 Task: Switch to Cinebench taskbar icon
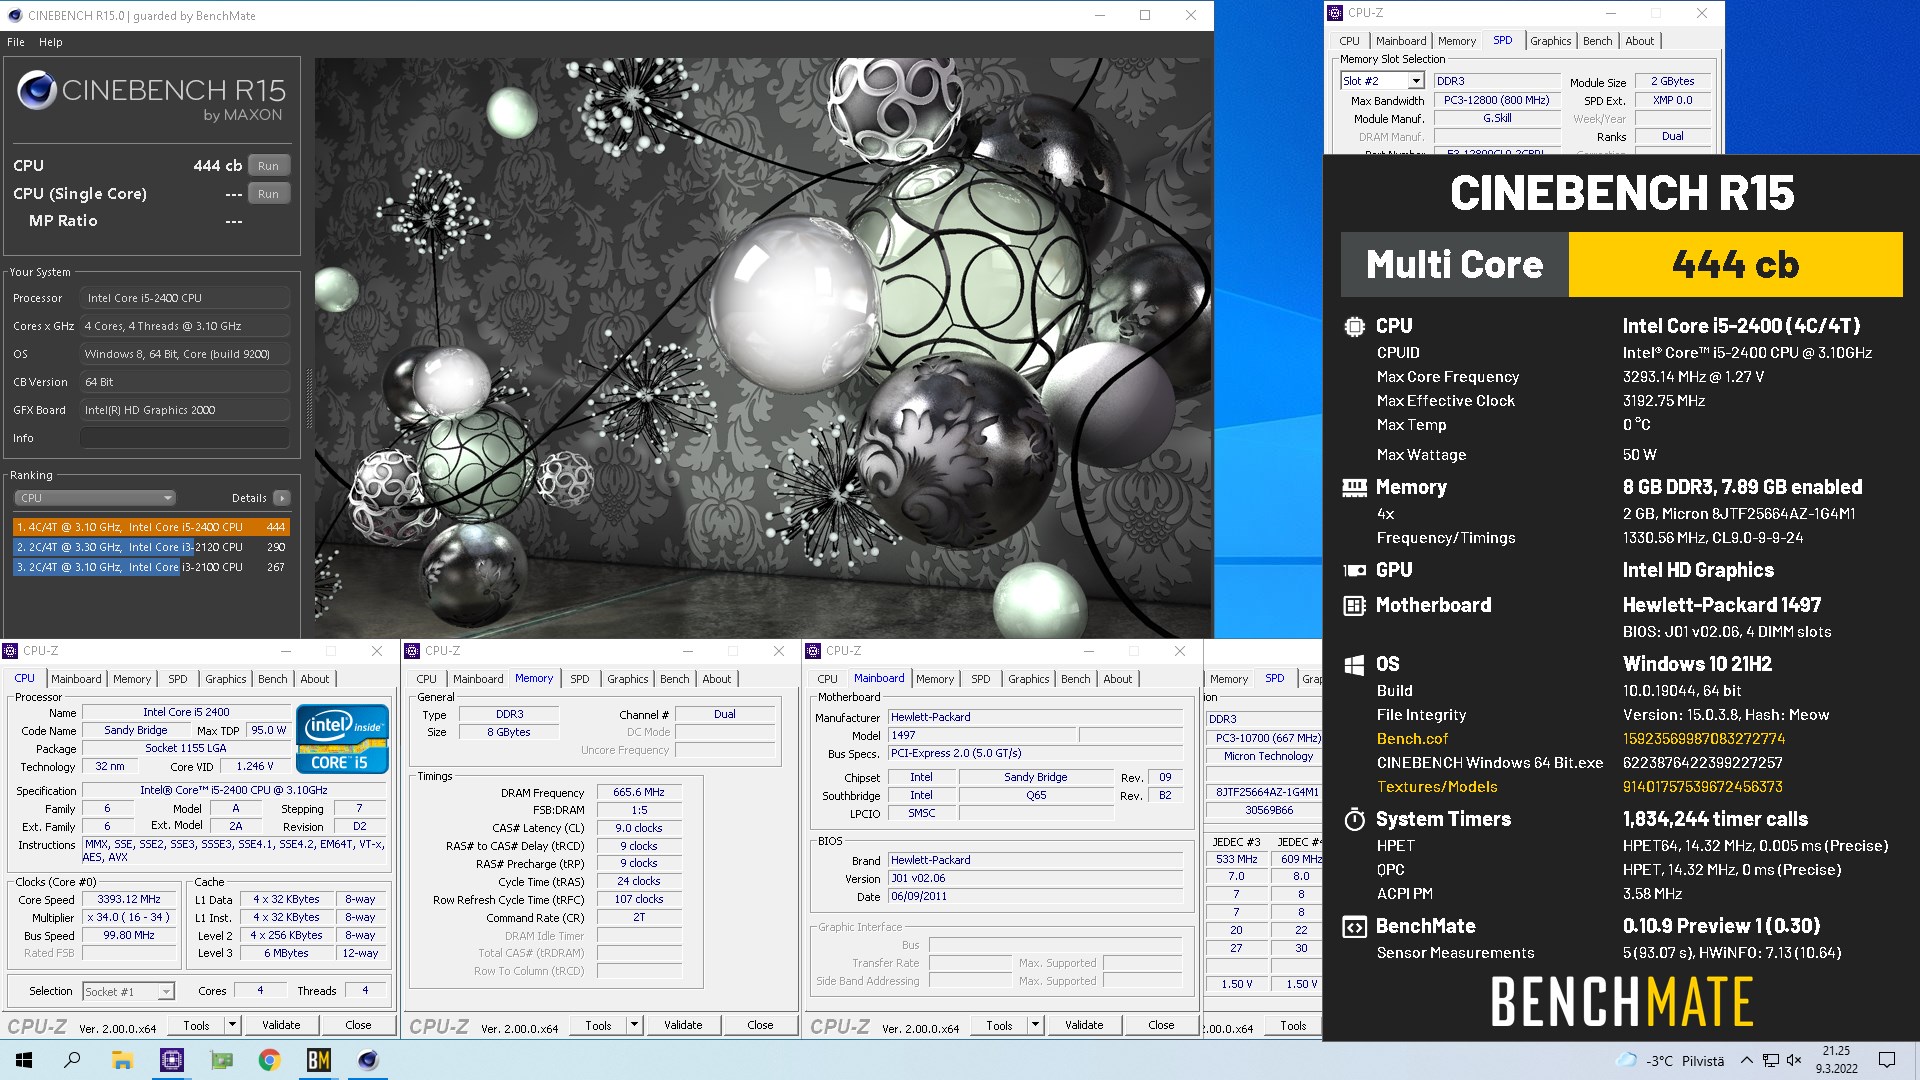(x=368, y=1060)
